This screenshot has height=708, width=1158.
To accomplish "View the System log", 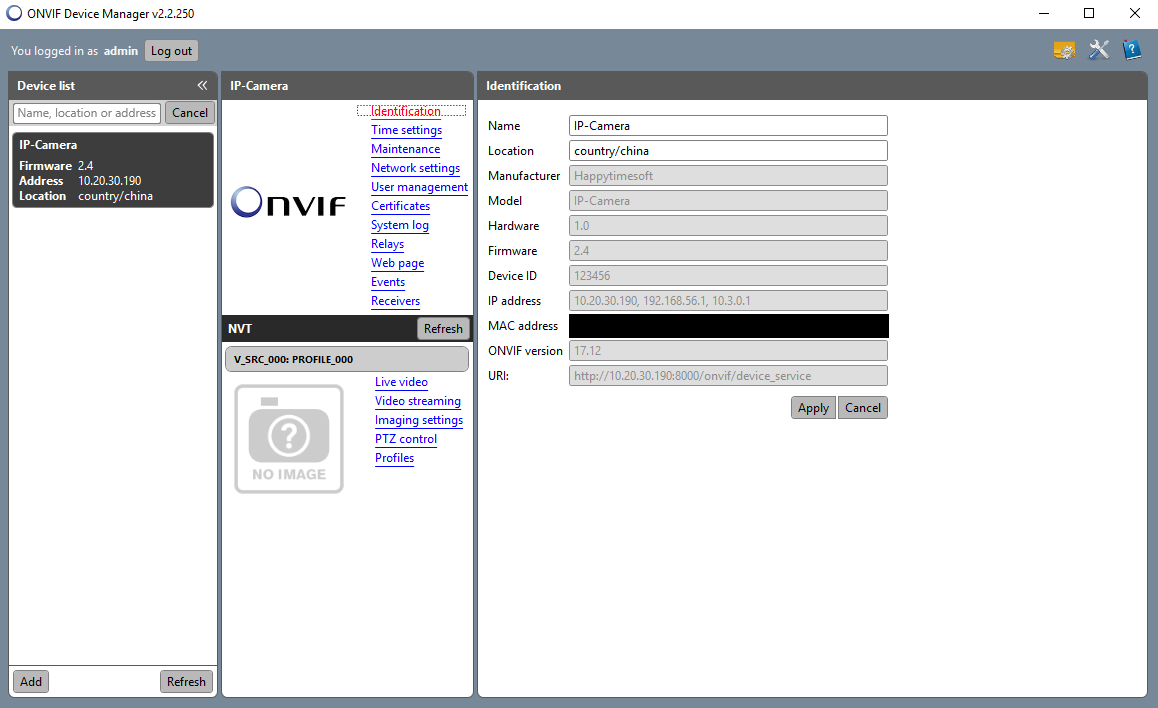I will (399, 225).
